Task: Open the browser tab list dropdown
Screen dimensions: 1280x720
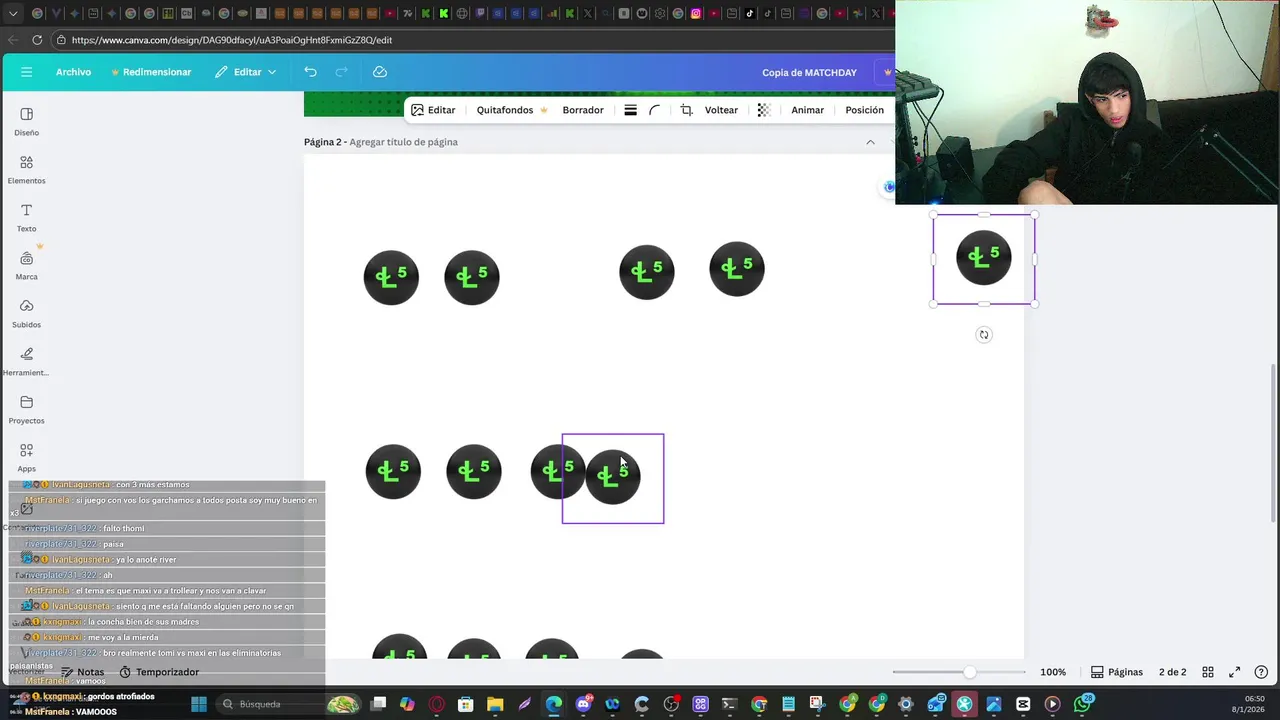Action: pos(13,14)
